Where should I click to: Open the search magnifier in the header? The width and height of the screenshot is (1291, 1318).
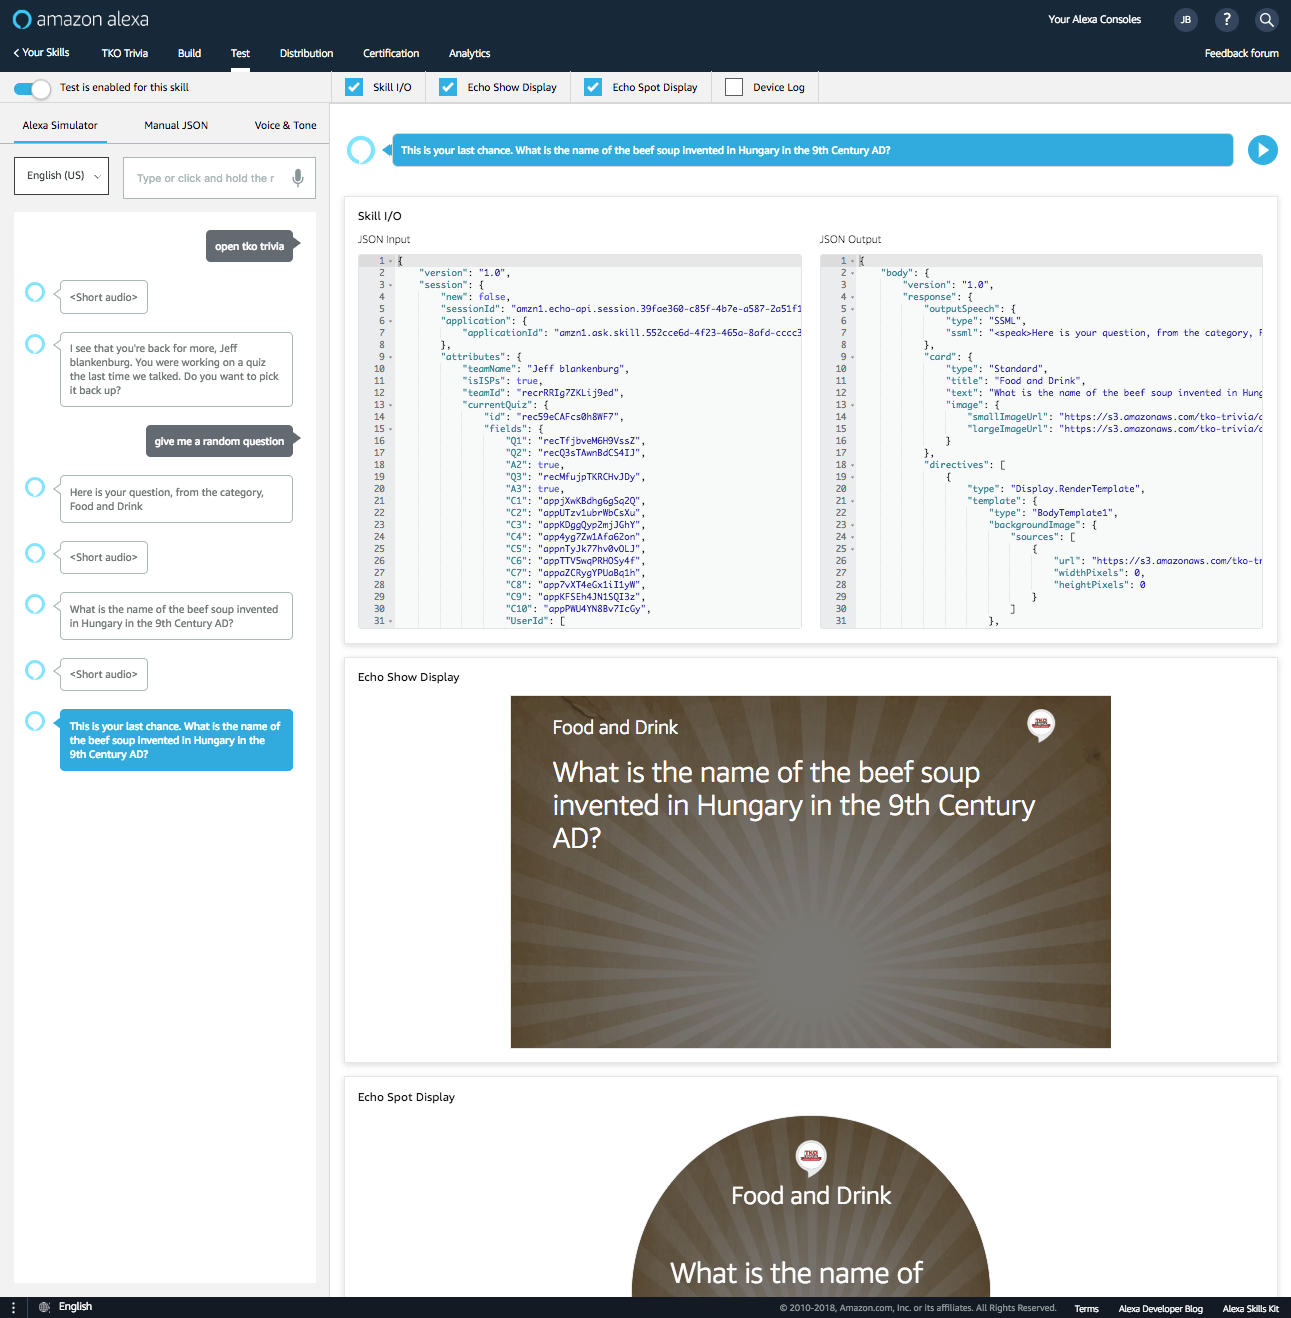point(1266,20)
